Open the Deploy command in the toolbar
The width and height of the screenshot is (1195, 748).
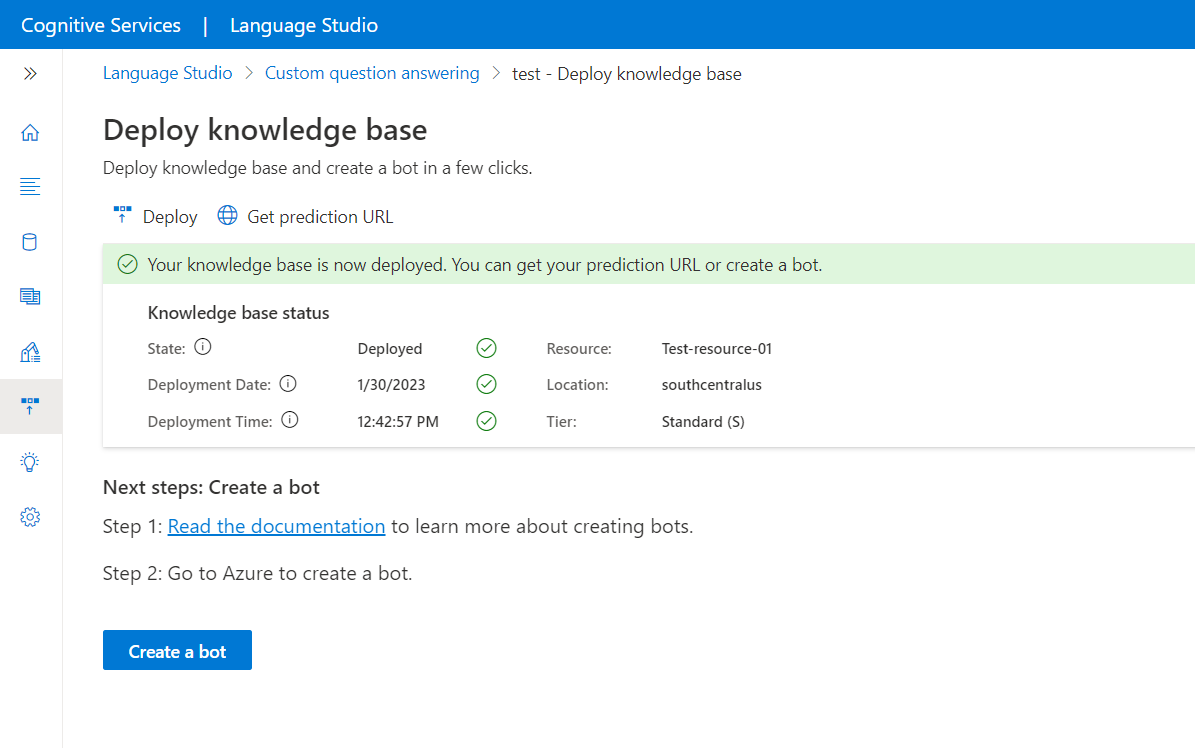point(155,215)
